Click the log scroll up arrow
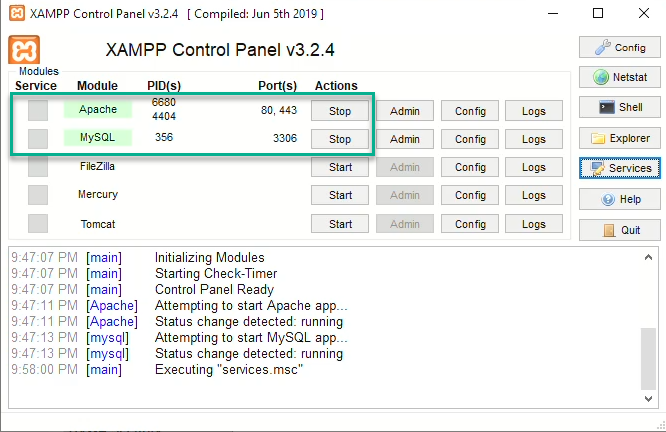The image size is (666, 432). [648, 257]
